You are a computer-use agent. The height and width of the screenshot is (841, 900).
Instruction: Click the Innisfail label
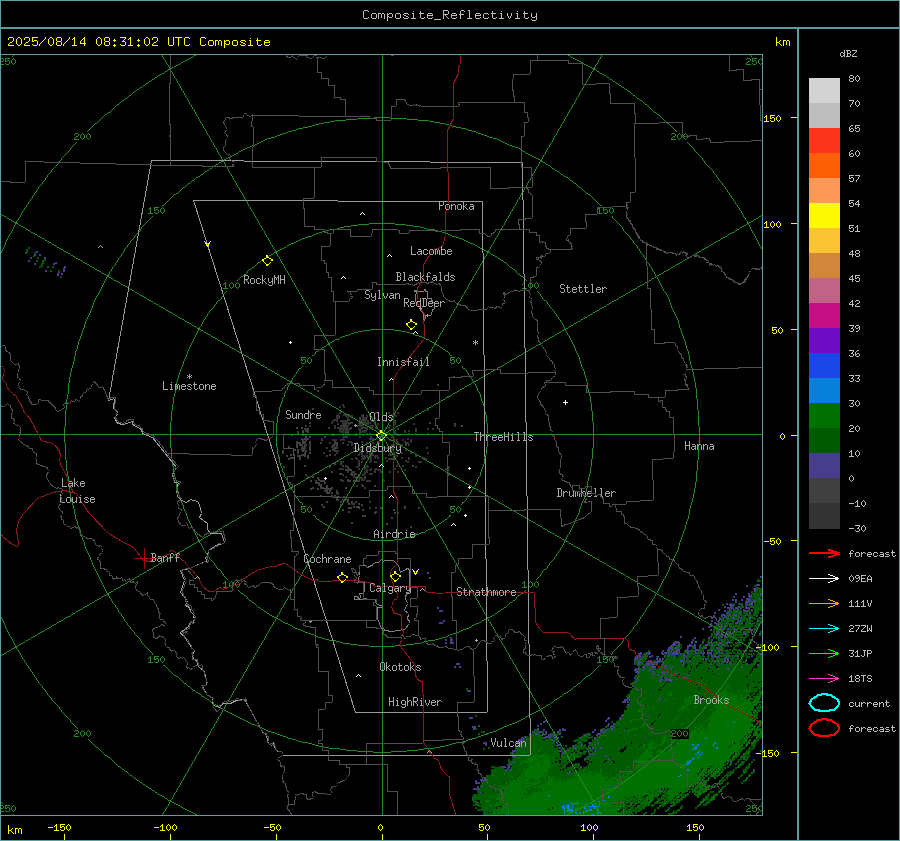[x=403, y=362]
